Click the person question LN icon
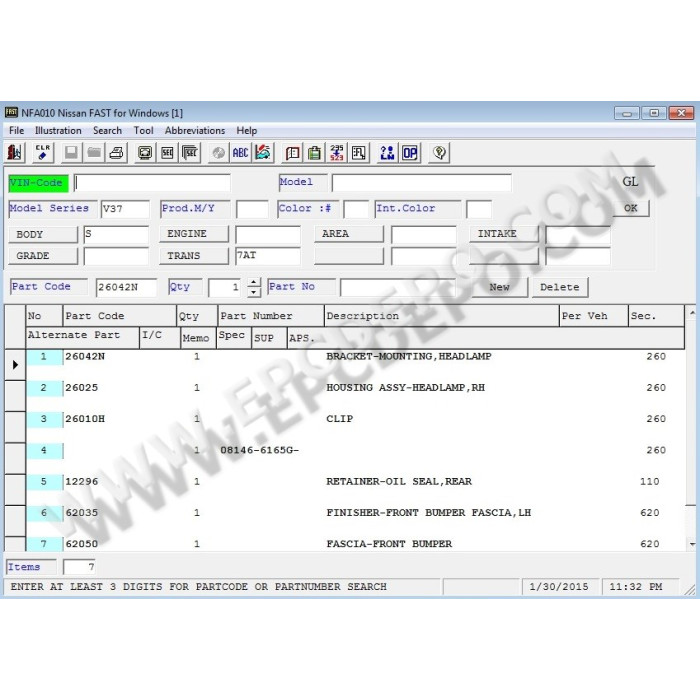Viewport: 700px width, 700px height. click(x=387, y=153)
